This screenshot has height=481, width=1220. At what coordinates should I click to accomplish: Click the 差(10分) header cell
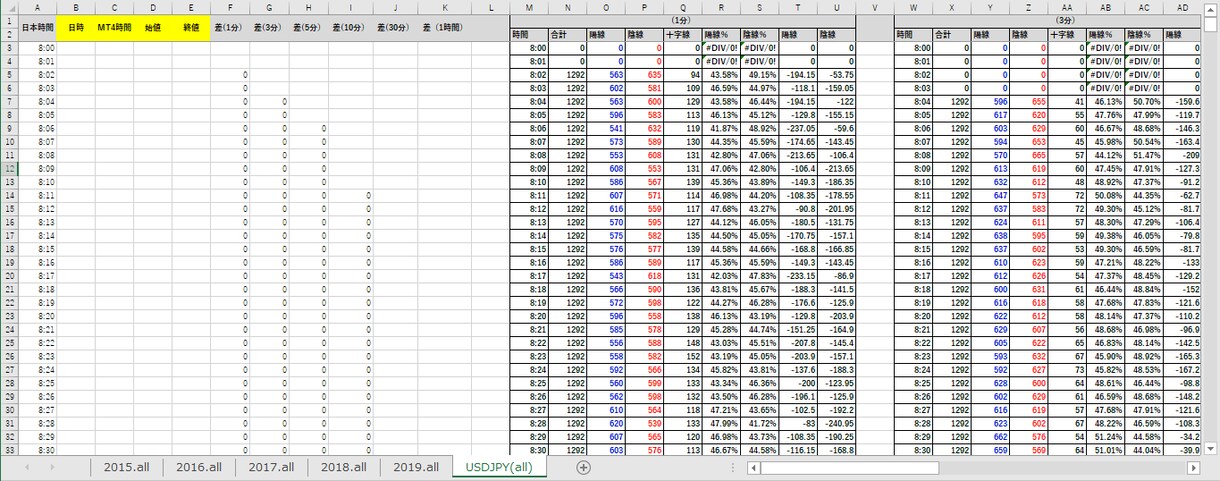[x=349, y=28]
